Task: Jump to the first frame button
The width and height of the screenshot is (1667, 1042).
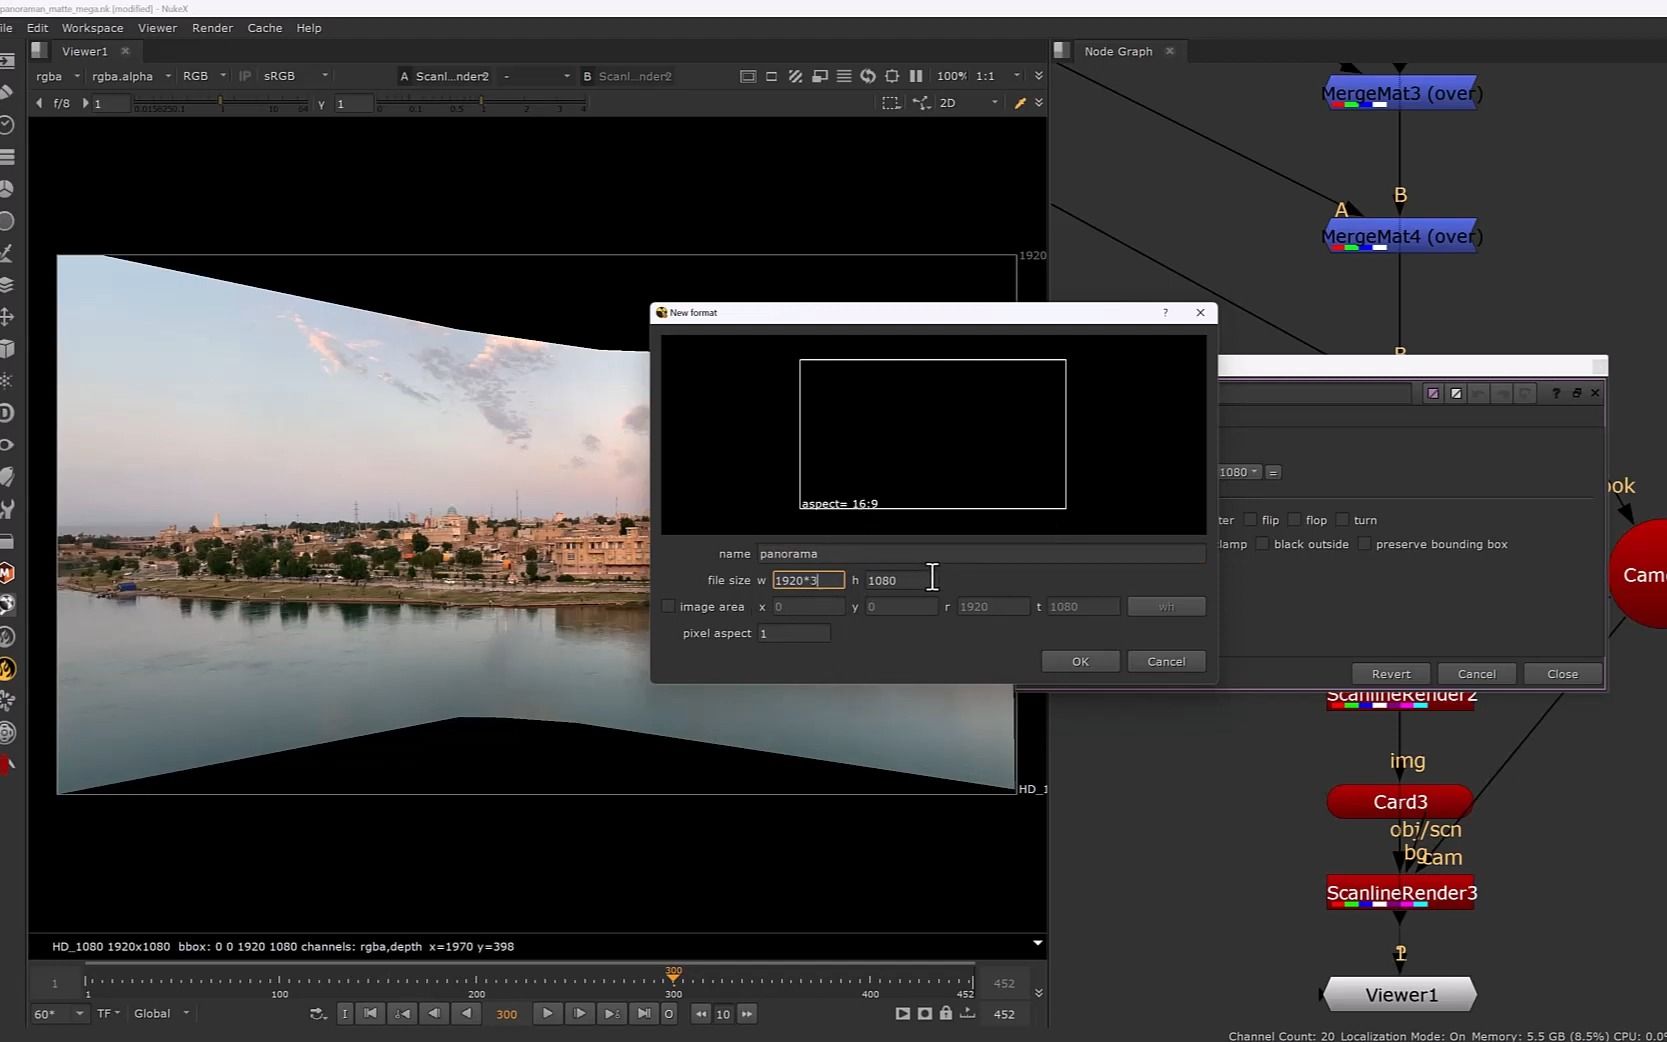Action: [x=370, y=1013]
